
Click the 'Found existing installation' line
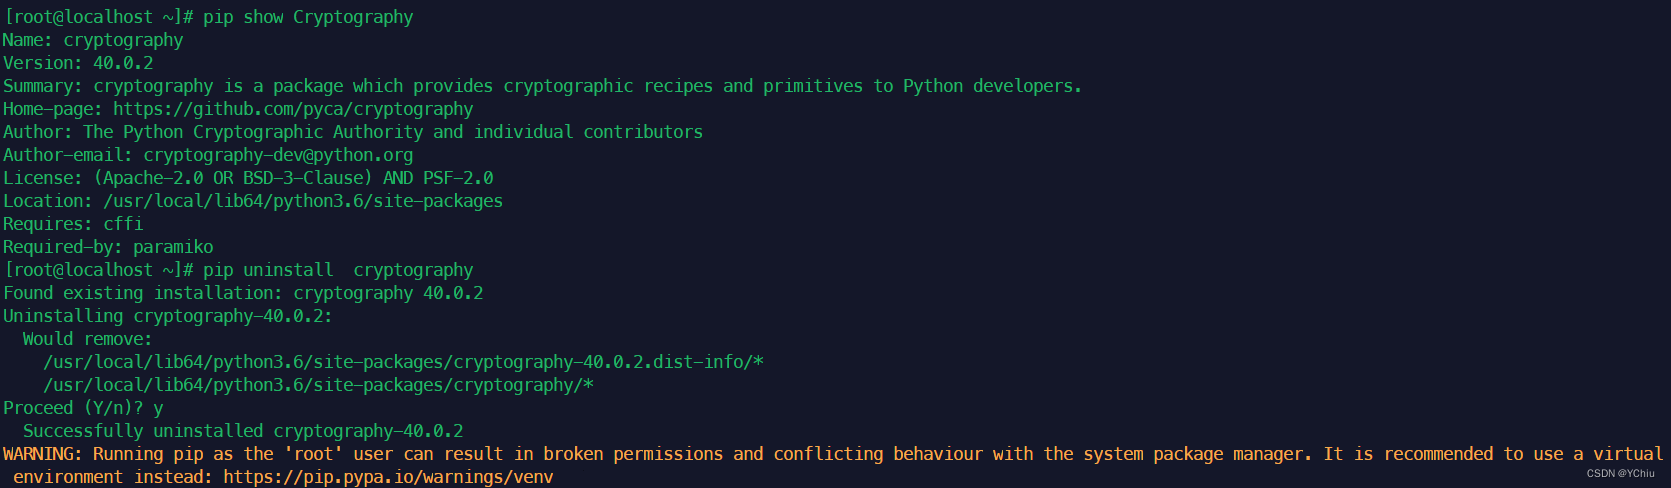[243, 293]
